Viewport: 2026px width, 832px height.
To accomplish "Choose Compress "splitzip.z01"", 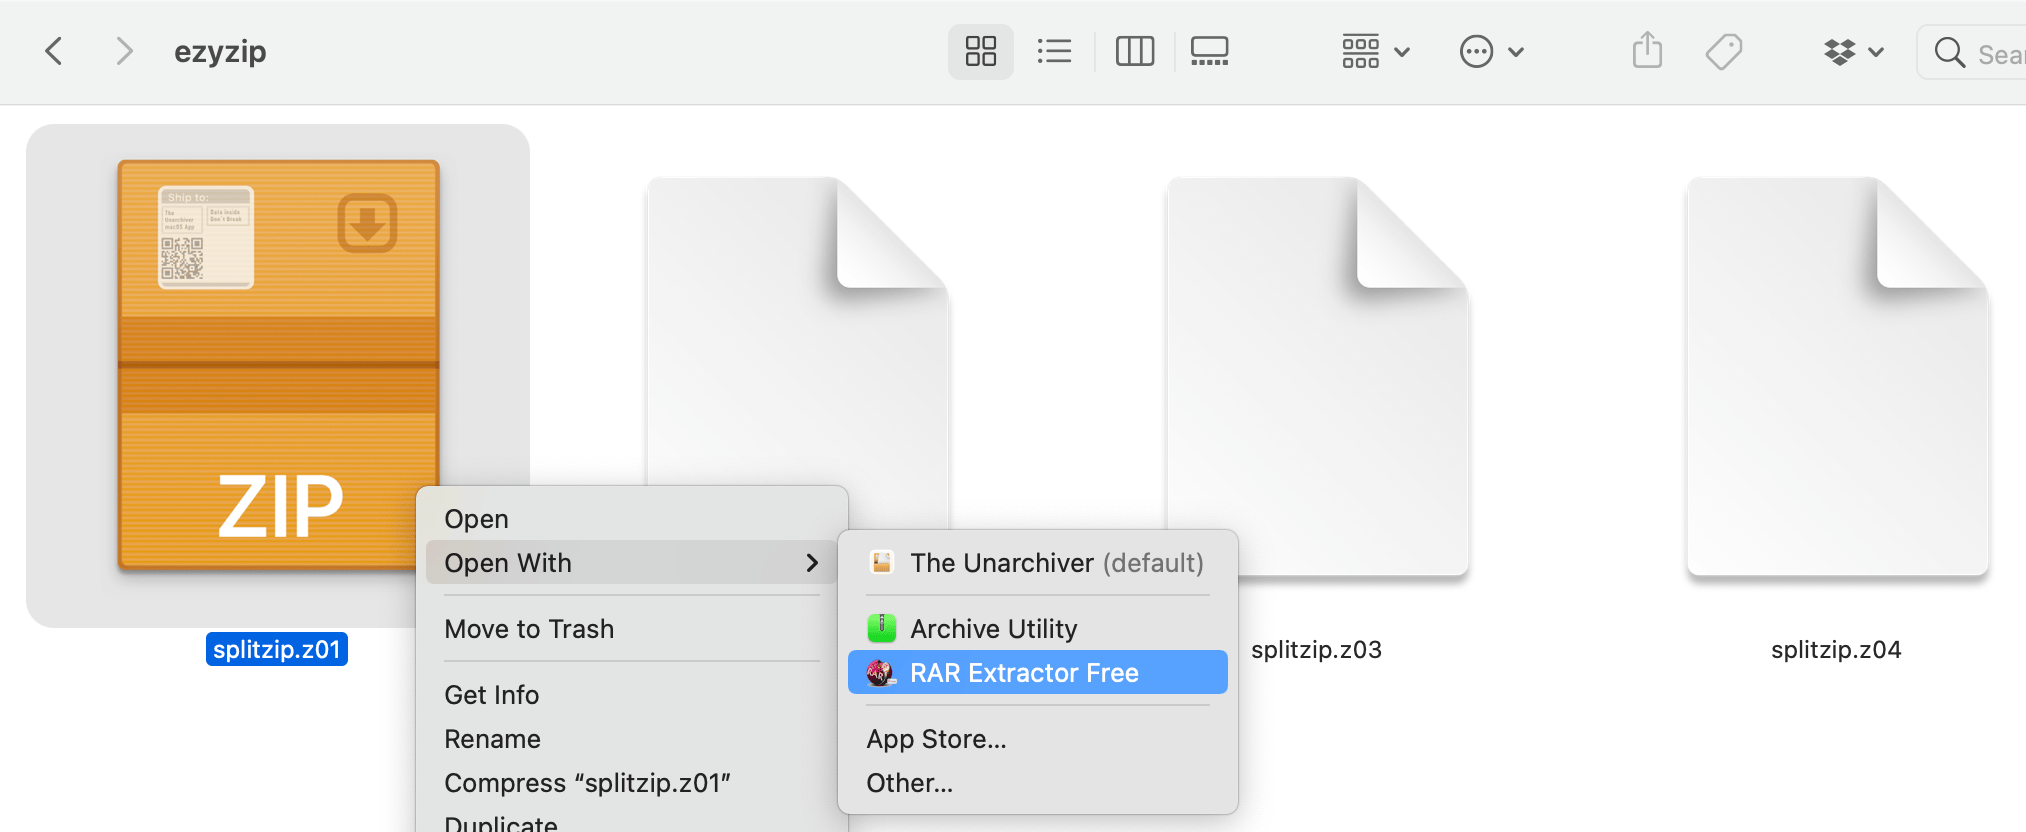I will (632, 783).
